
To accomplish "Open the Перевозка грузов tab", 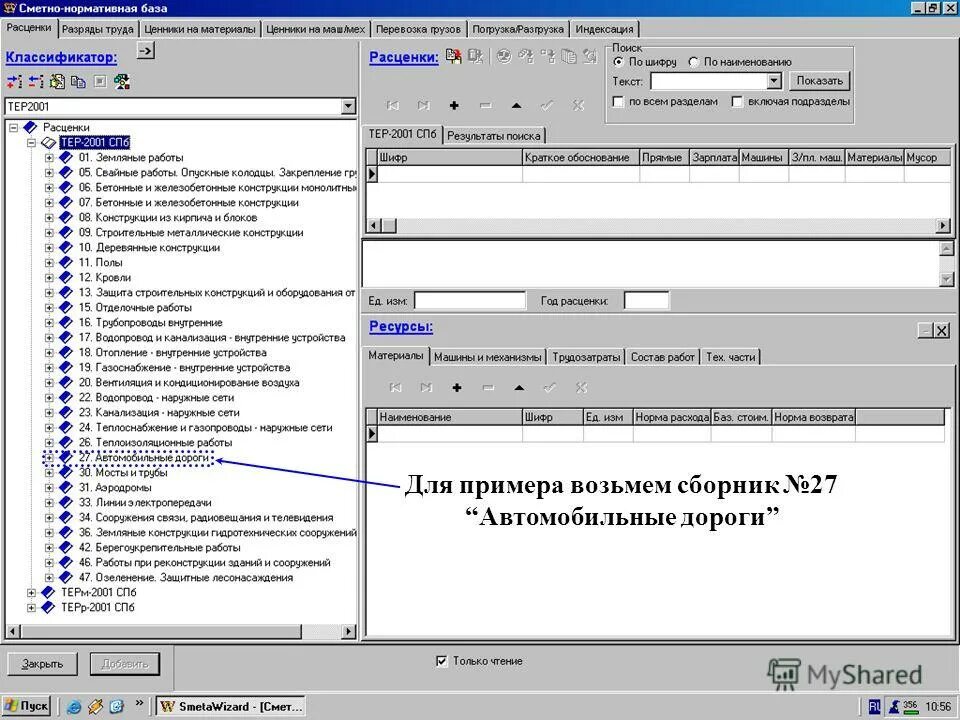I will [418, 29].
